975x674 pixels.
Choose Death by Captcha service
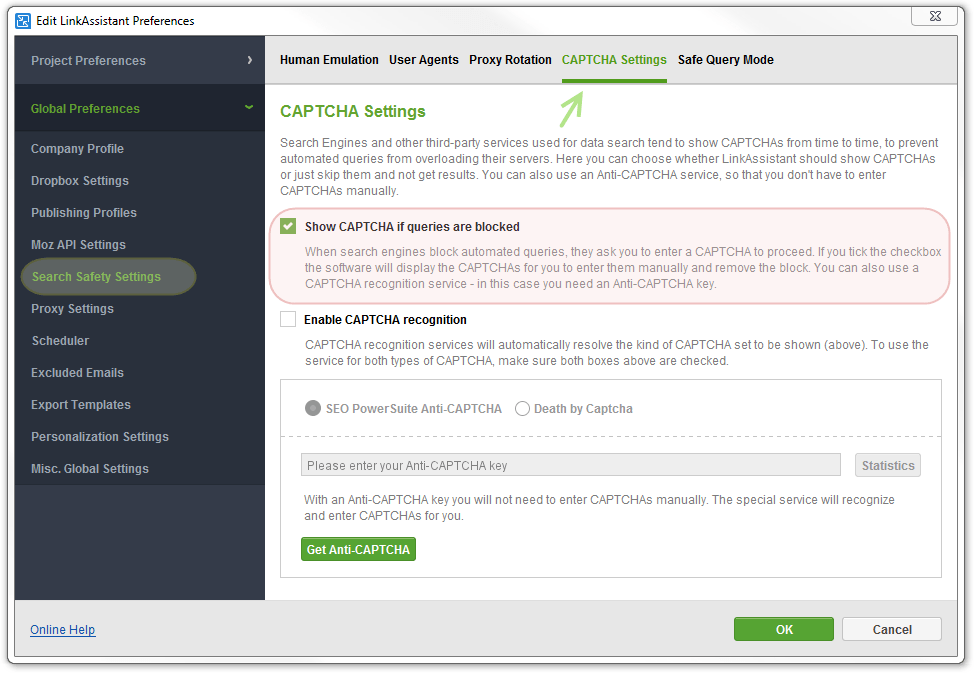click(x=523, y=409)
